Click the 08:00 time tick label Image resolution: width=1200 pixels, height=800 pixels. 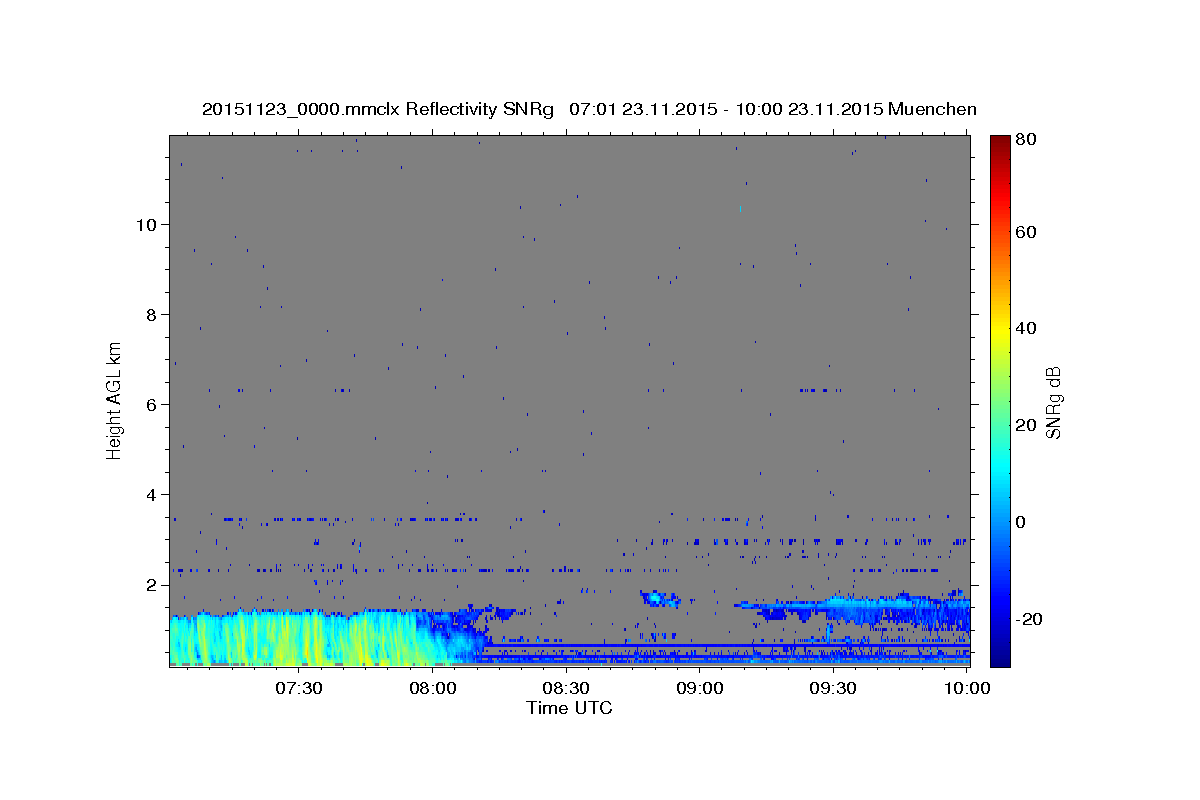433,689
